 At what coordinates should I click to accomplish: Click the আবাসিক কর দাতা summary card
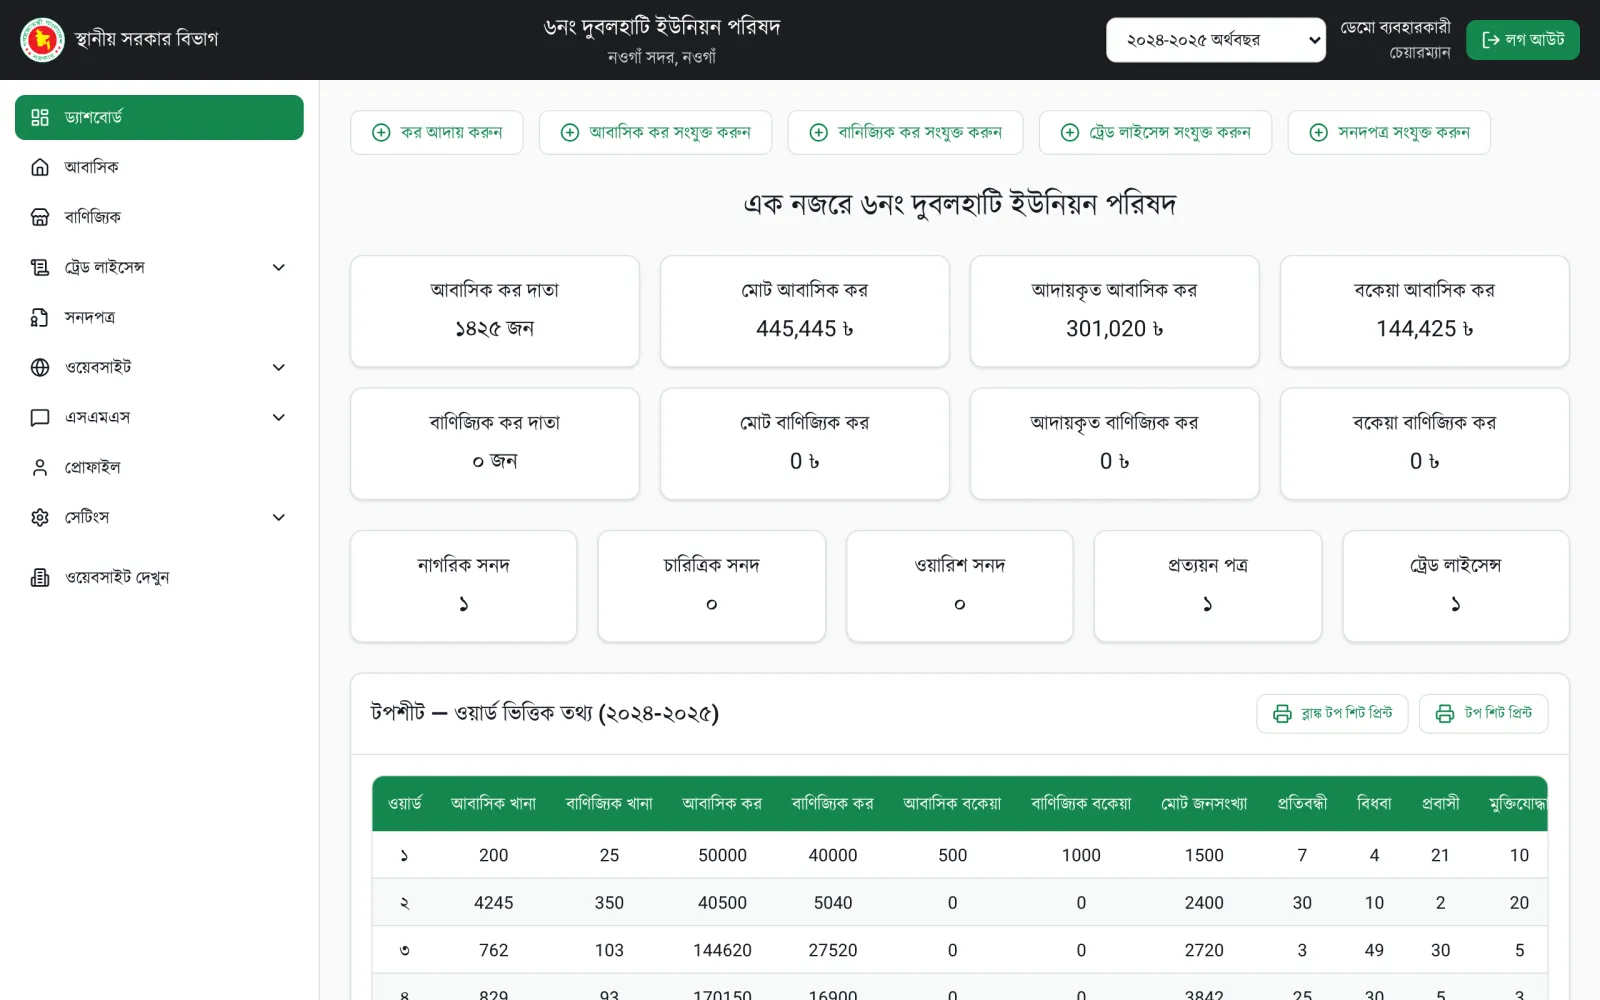[495, 311]
